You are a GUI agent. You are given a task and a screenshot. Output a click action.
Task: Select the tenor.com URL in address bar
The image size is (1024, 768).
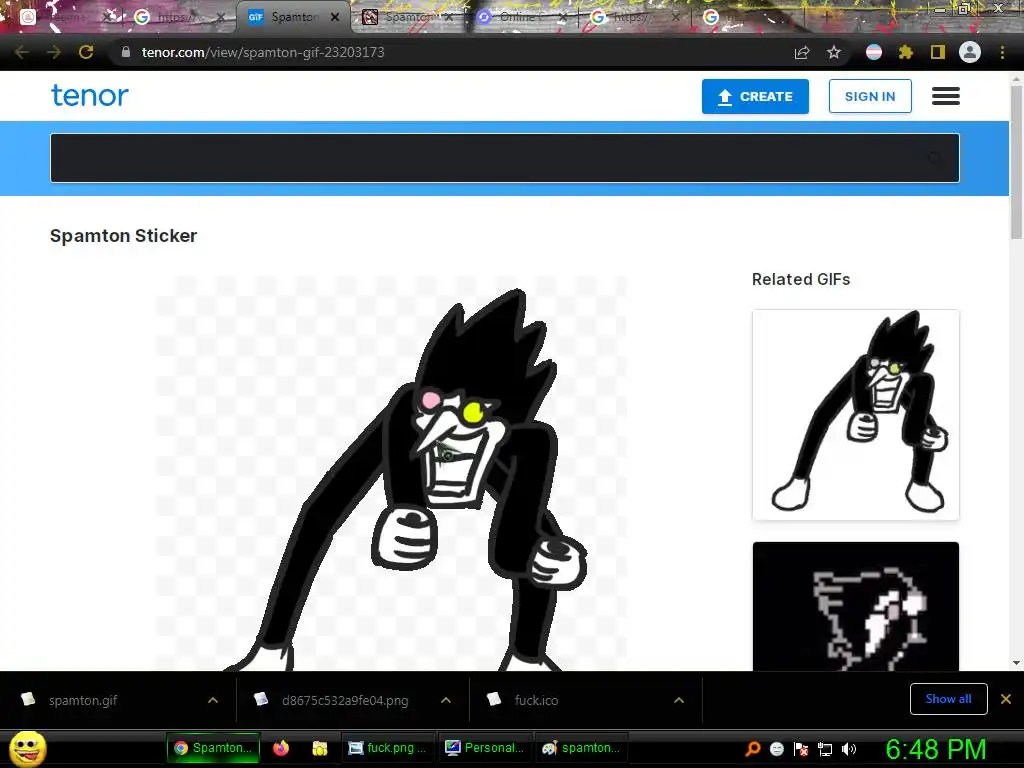coord(263,52)
